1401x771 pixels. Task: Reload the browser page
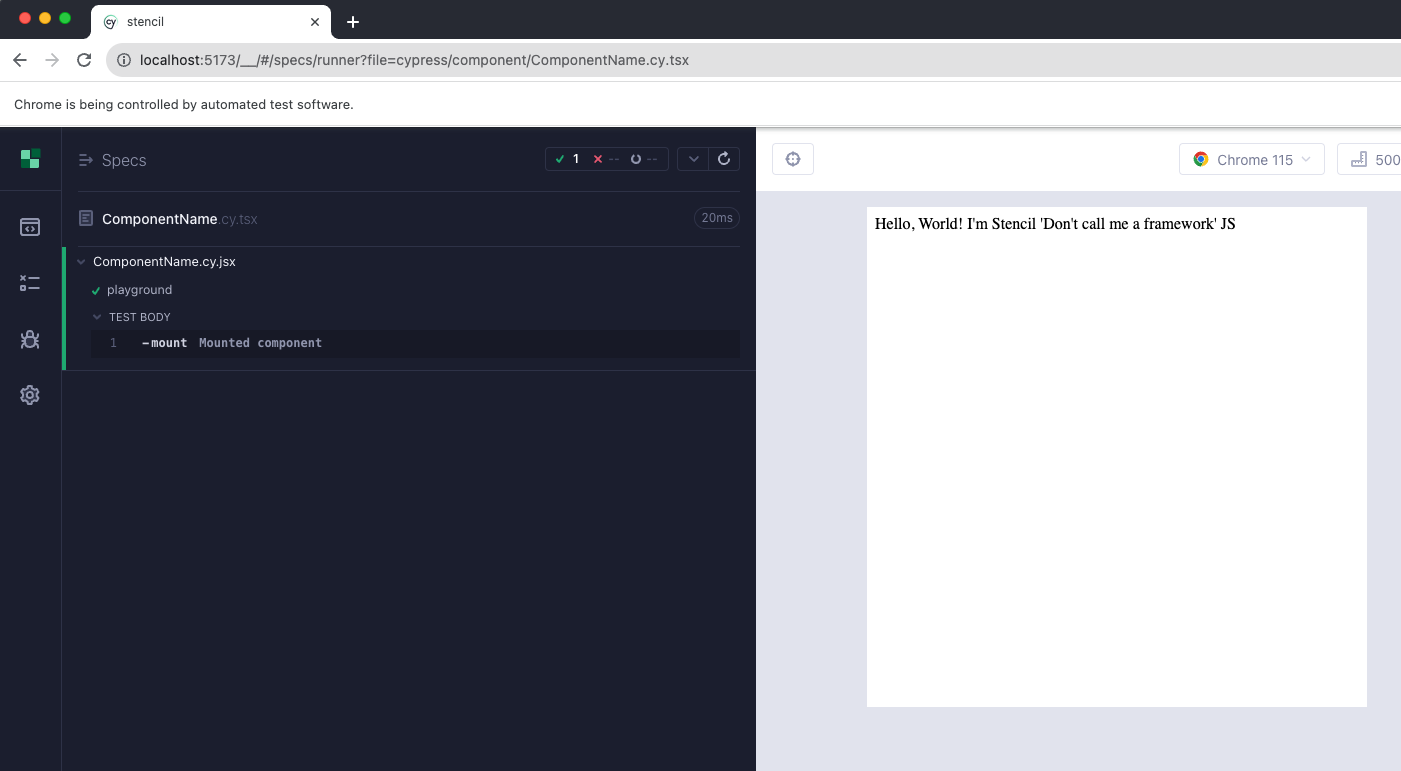84,60
